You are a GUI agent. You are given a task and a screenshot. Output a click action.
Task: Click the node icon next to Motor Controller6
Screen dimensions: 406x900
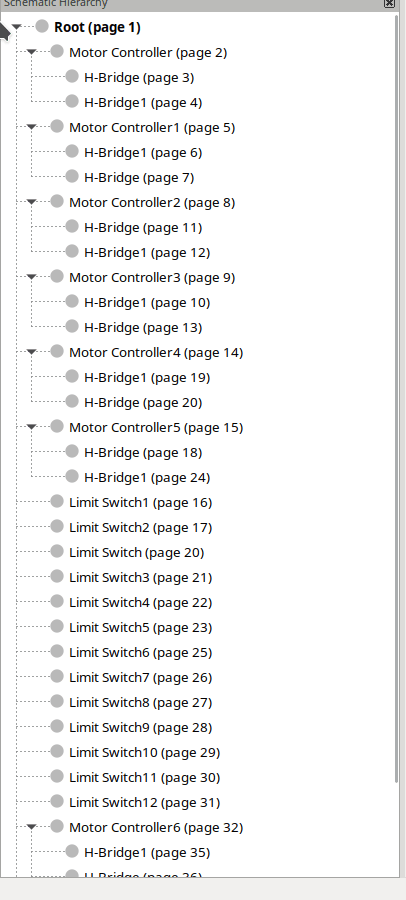pos(57,827)
